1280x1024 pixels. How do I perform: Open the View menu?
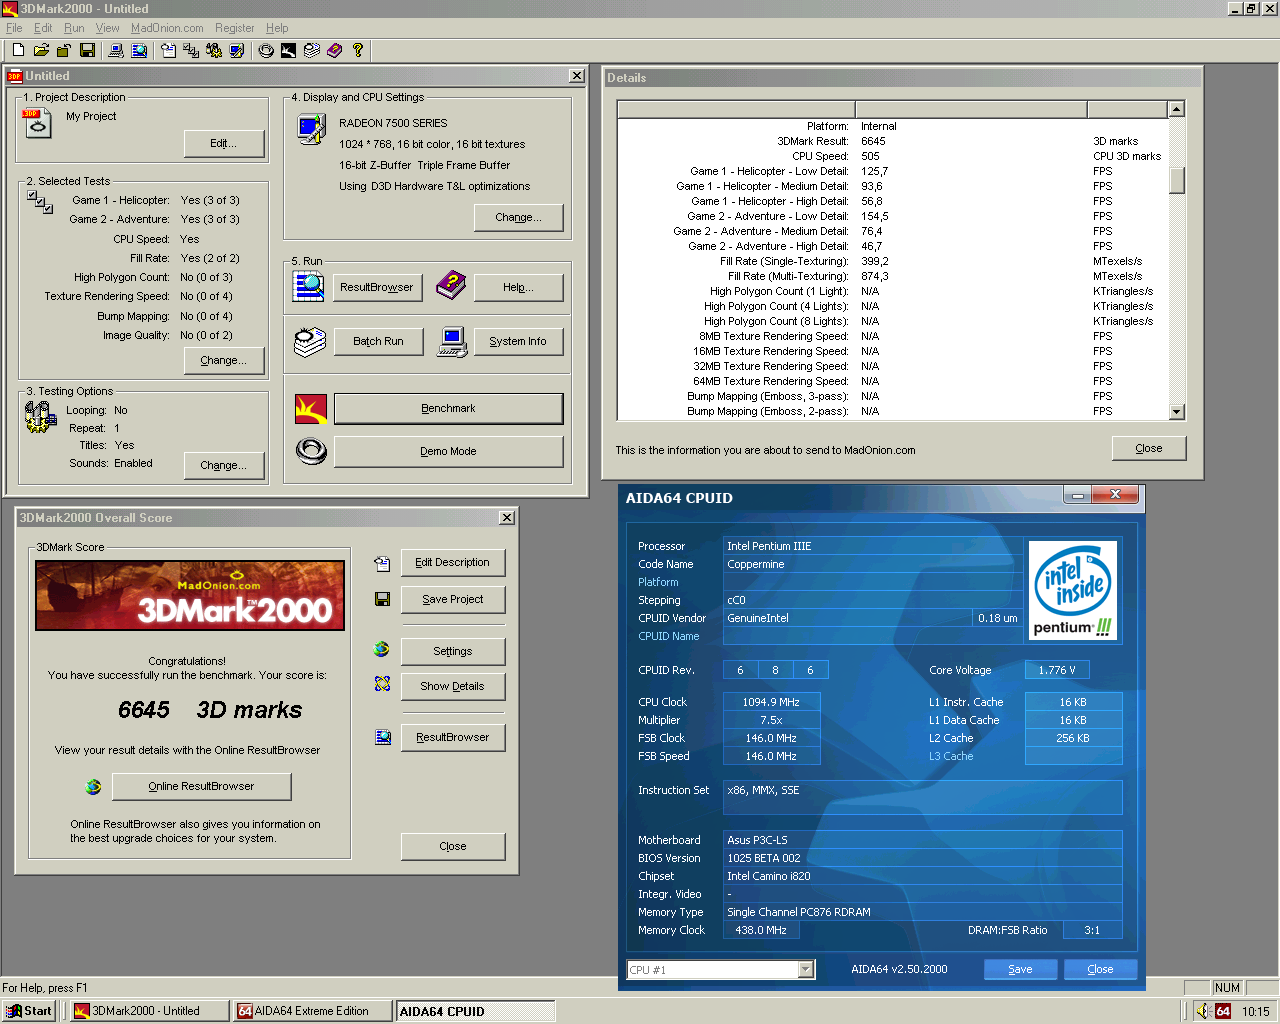pyautogui.click(x=107, y=28)
